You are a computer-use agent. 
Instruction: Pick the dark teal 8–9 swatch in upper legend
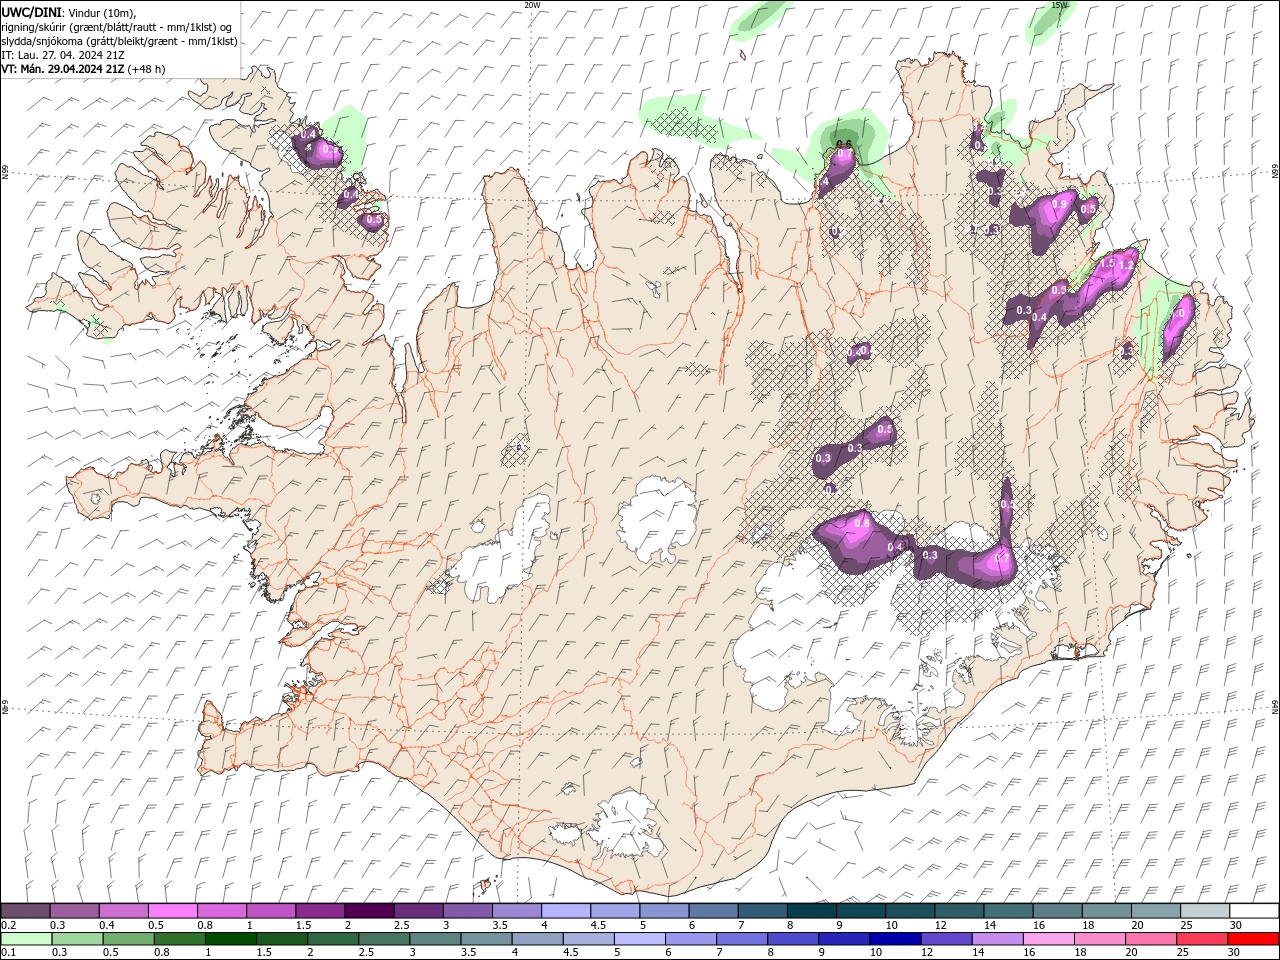coord(812,911)
